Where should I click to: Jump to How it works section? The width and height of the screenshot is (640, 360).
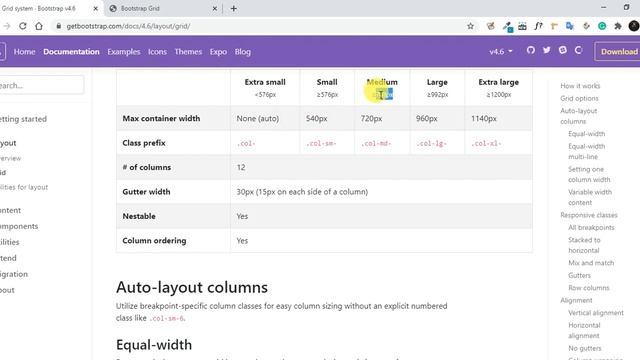click(x=580, y=86)
